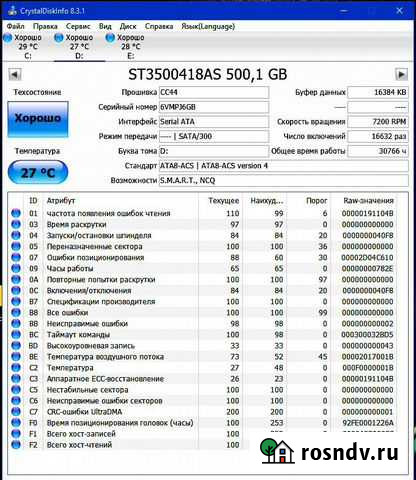Open the Сервис menu

(78, 26)
